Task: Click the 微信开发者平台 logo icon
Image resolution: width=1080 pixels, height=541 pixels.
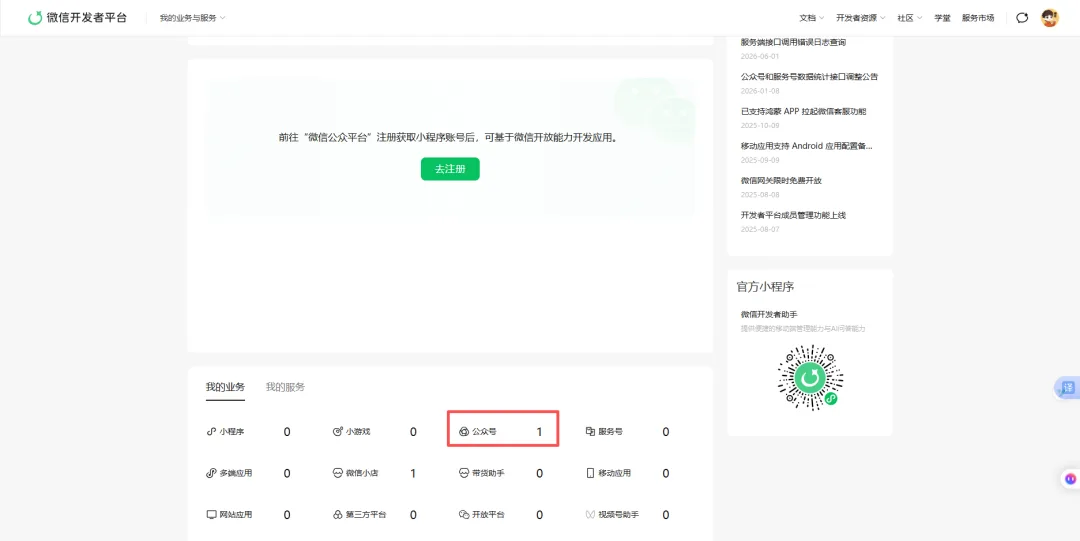Action: pos(34,18)
